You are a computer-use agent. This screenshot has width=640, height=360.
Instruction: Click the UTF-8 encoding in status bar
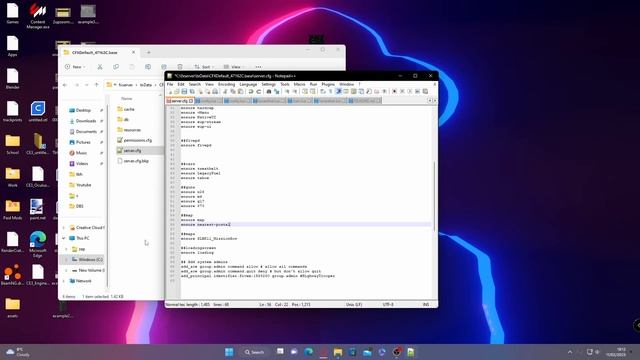388,304
